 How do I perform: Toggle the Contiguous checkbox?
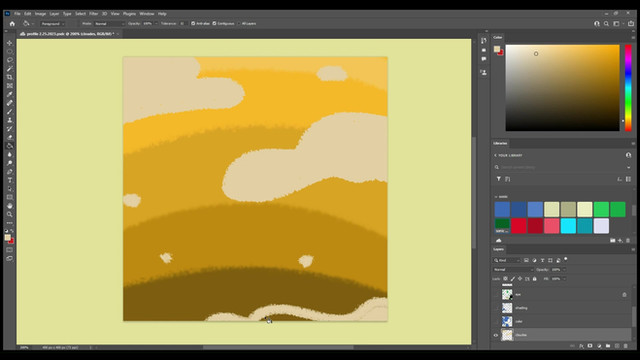coord(214,24)
